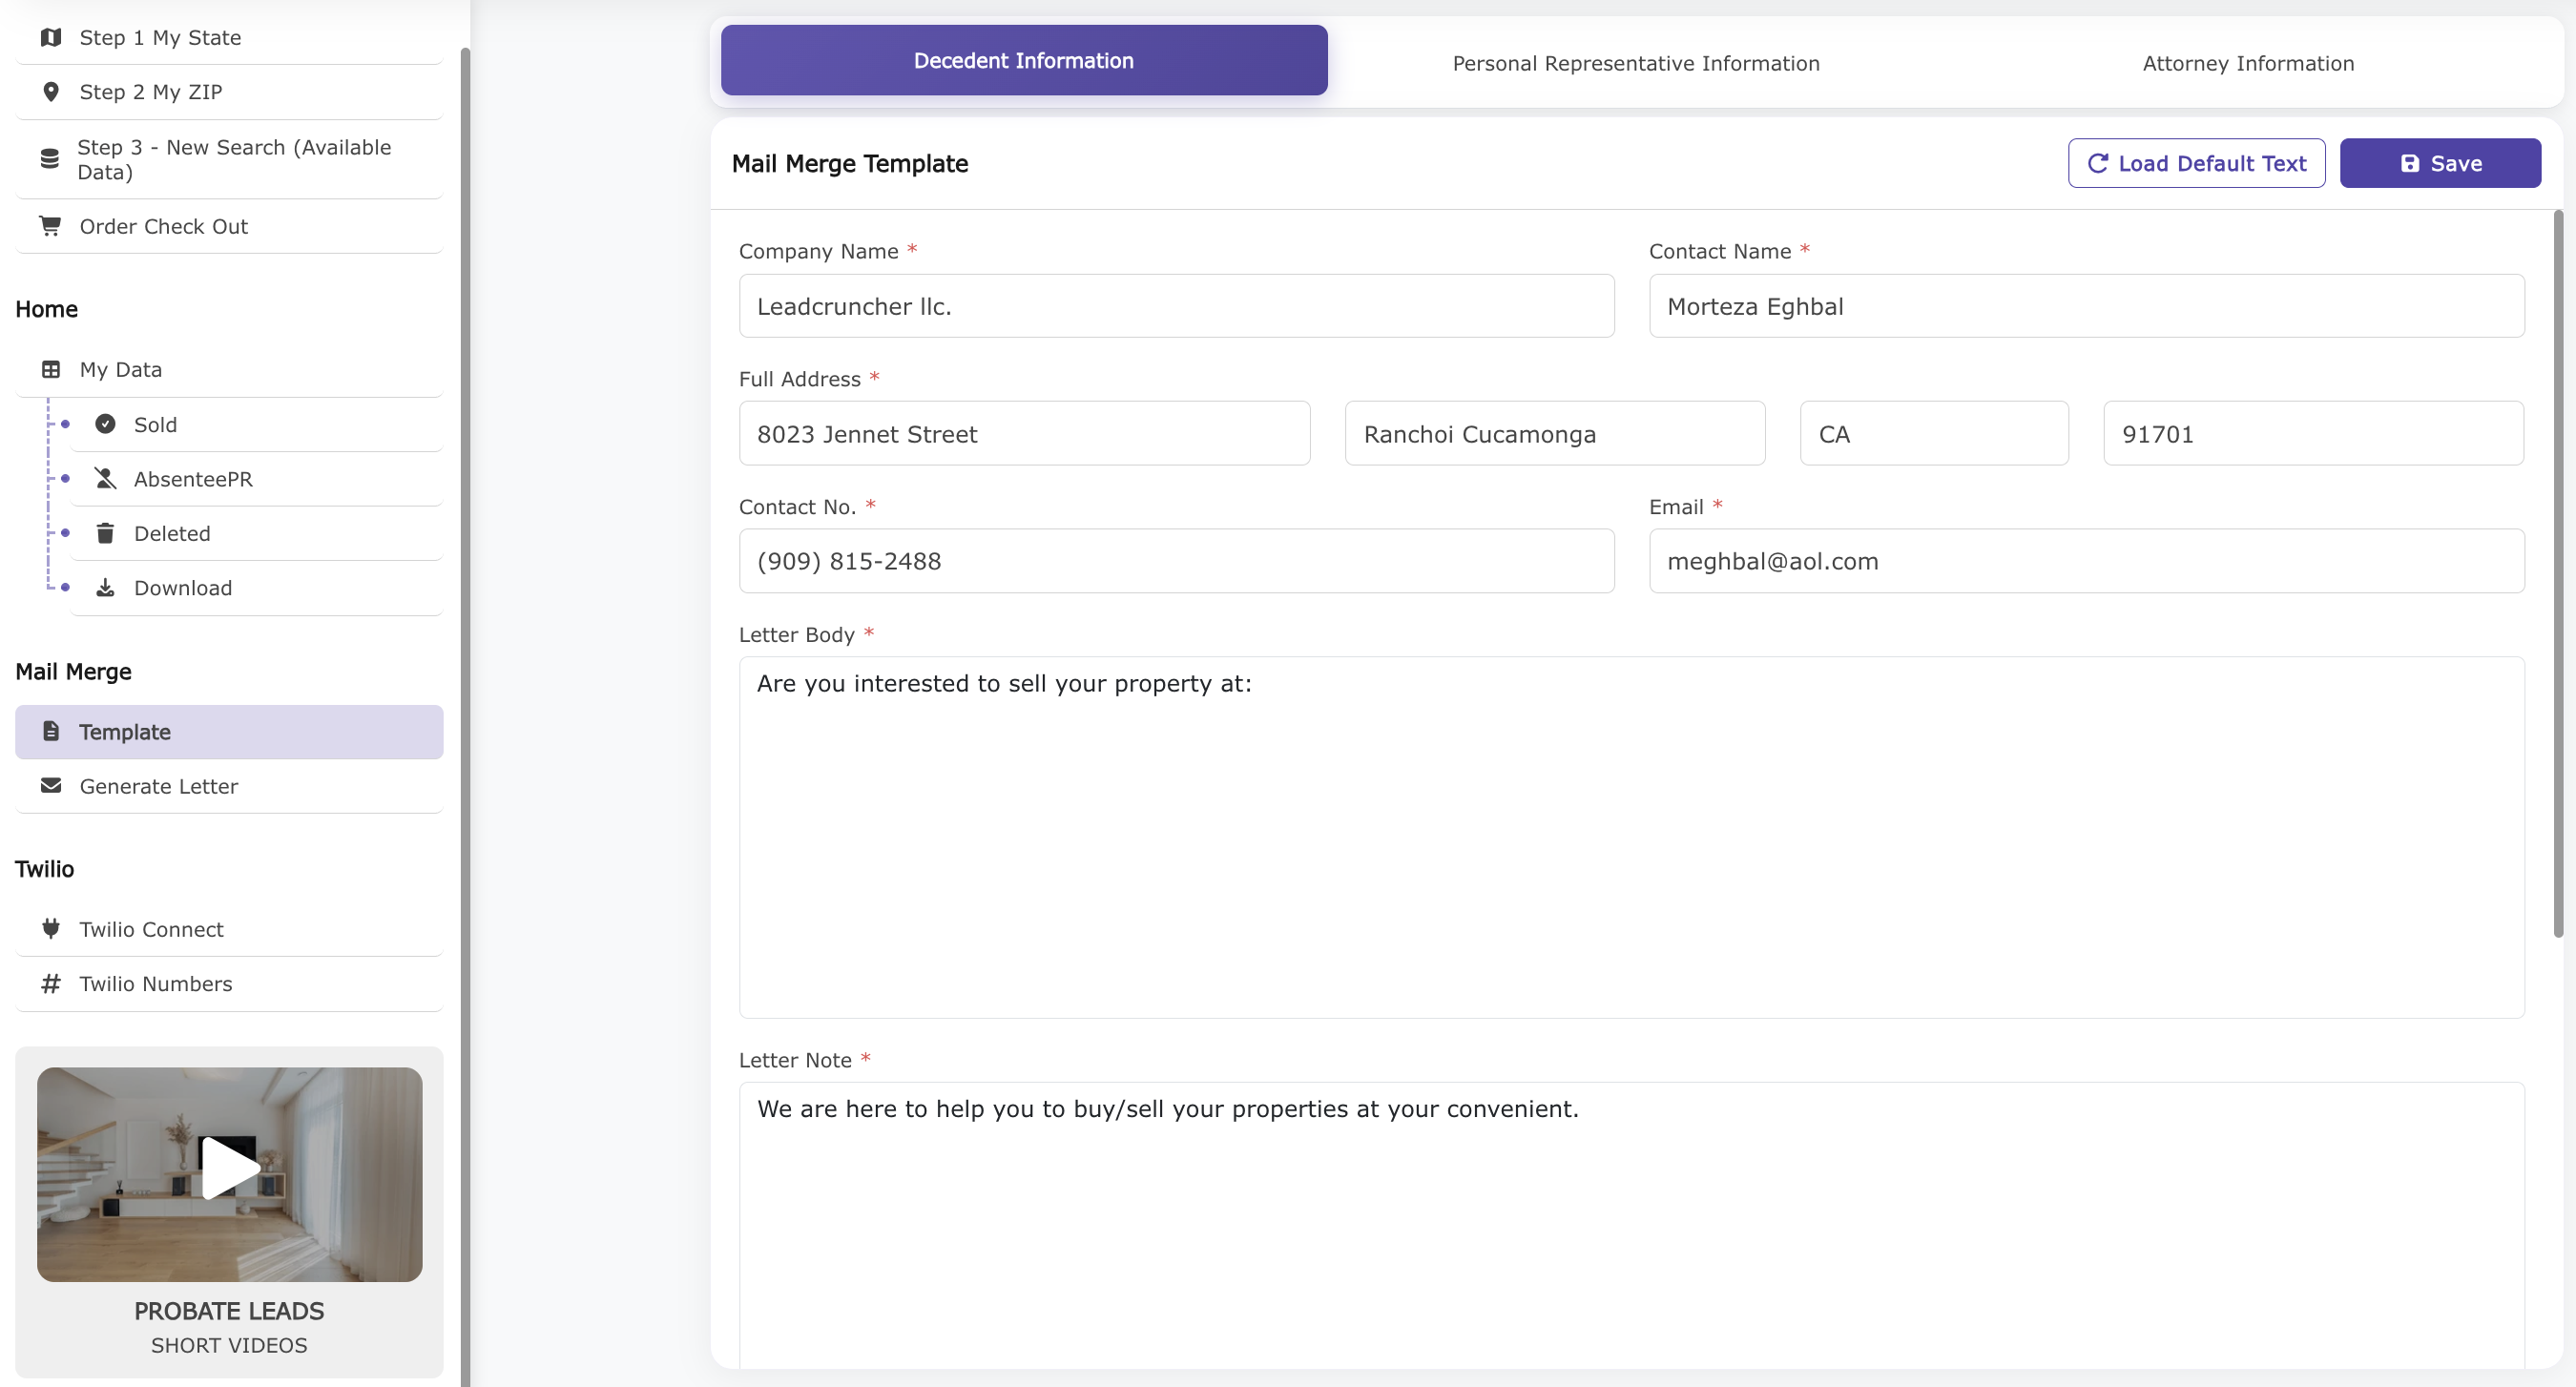
Task: Click the database icon for Step 3 New Search
Action: click(49, 159)
